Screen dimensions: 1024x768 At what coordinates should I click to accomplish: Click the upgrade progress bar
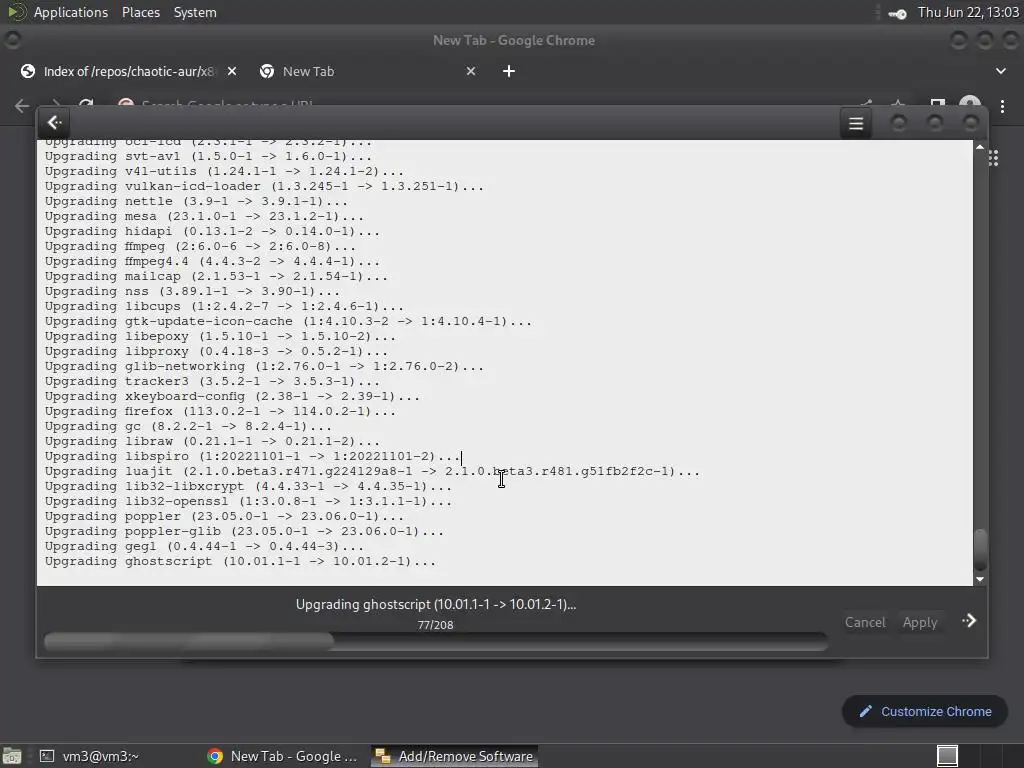(436, 641)
